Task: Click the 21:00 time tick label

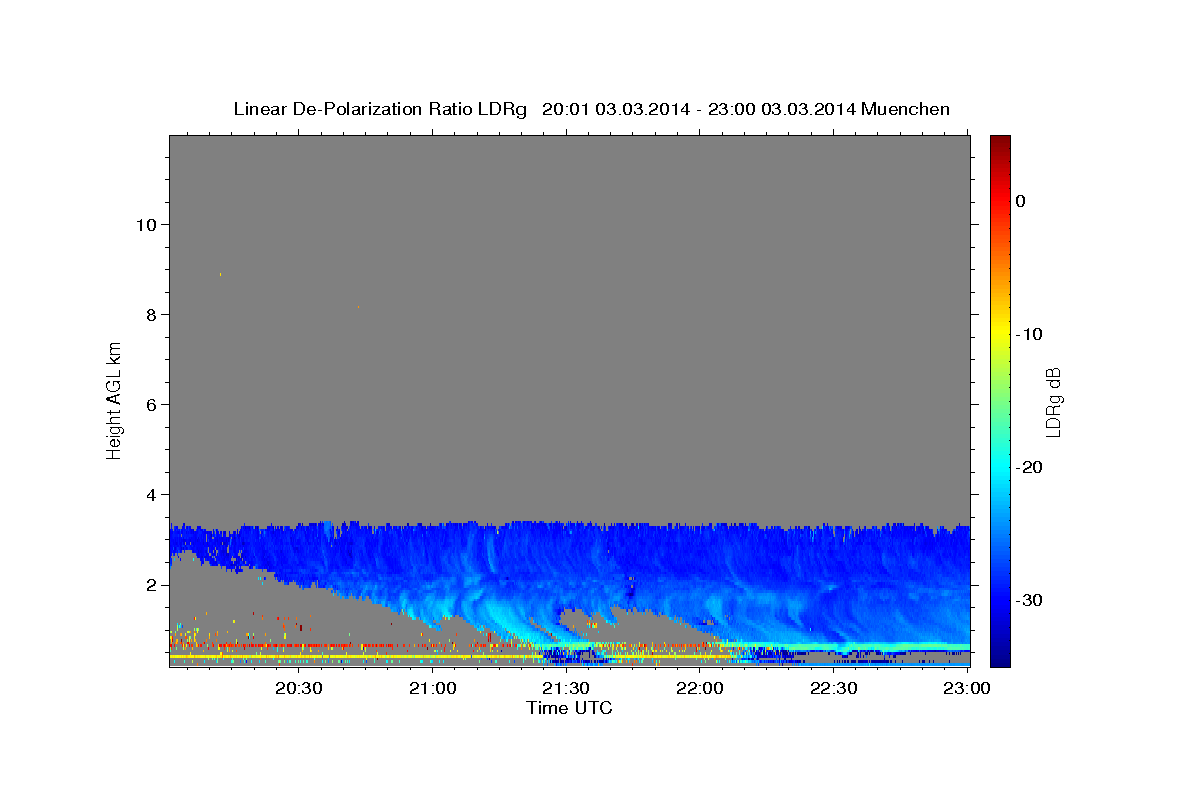Action: pos(432,688)
